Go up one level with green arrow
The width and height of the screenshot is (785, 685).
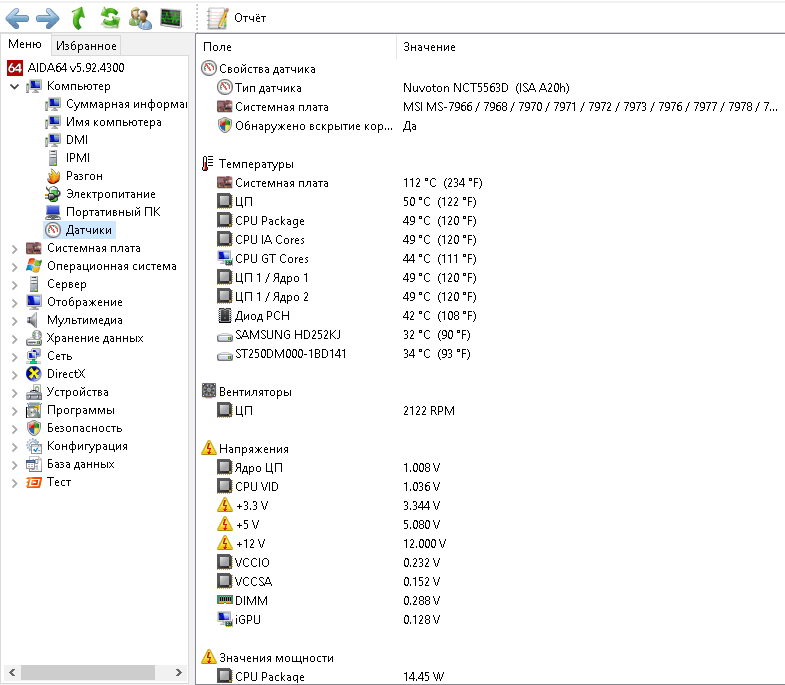(79, 17)
